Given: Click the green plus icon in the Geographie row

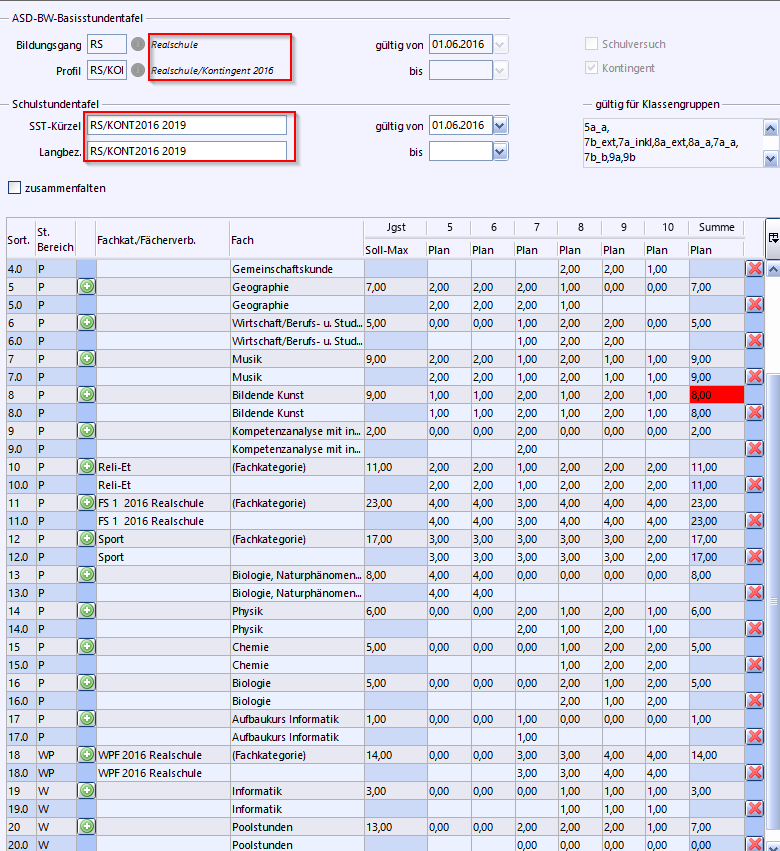Looking at the screenshot, I should 87,287.
